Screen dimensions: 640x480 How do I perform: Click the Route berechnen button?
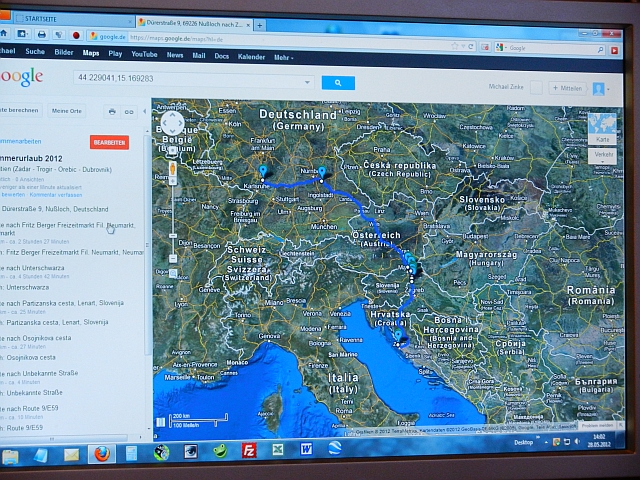click(x=20, y=110)
